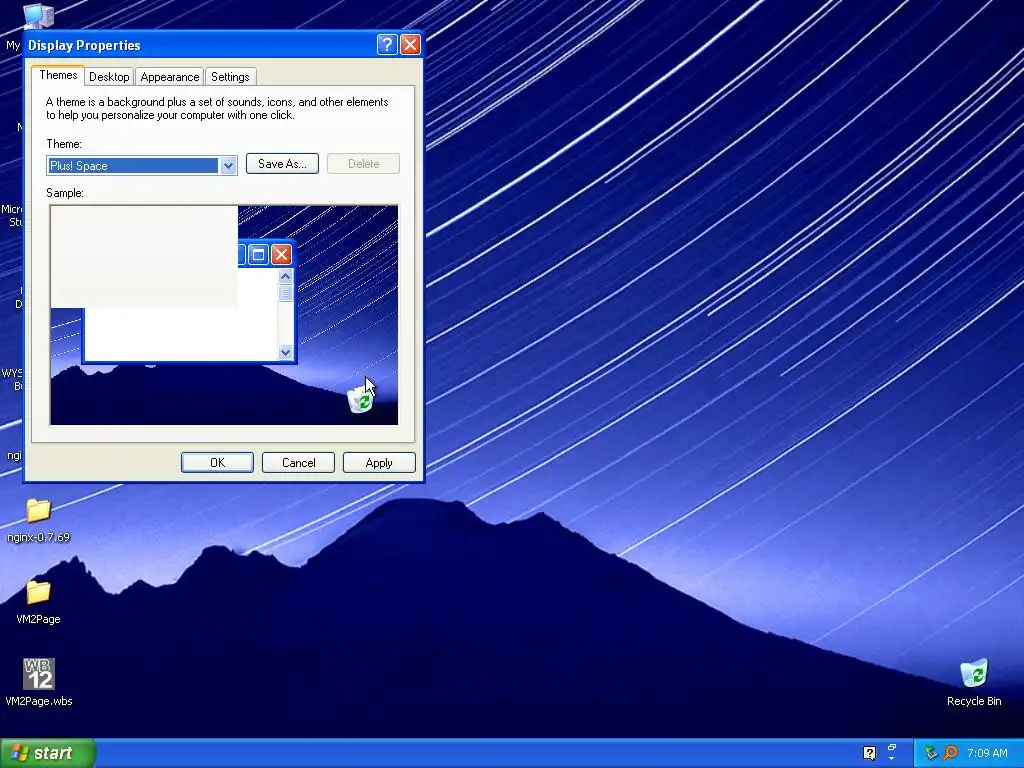Click the orange magnifier tray icon
The image size is (1024, 768).
[x=950, y=753]
